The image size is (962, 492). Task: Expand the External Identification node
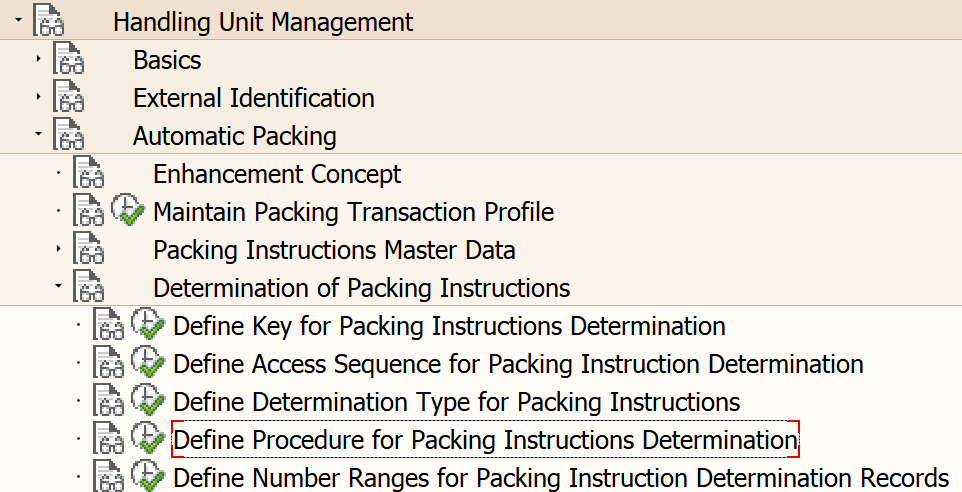[39, 97]
